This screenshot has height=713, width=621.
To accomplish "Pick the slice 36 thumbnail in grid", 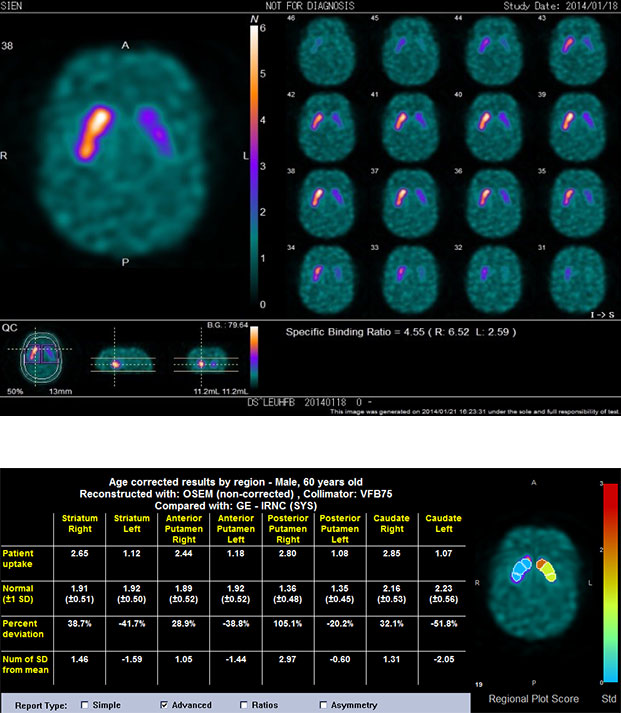I will click(x=494, y=204).
